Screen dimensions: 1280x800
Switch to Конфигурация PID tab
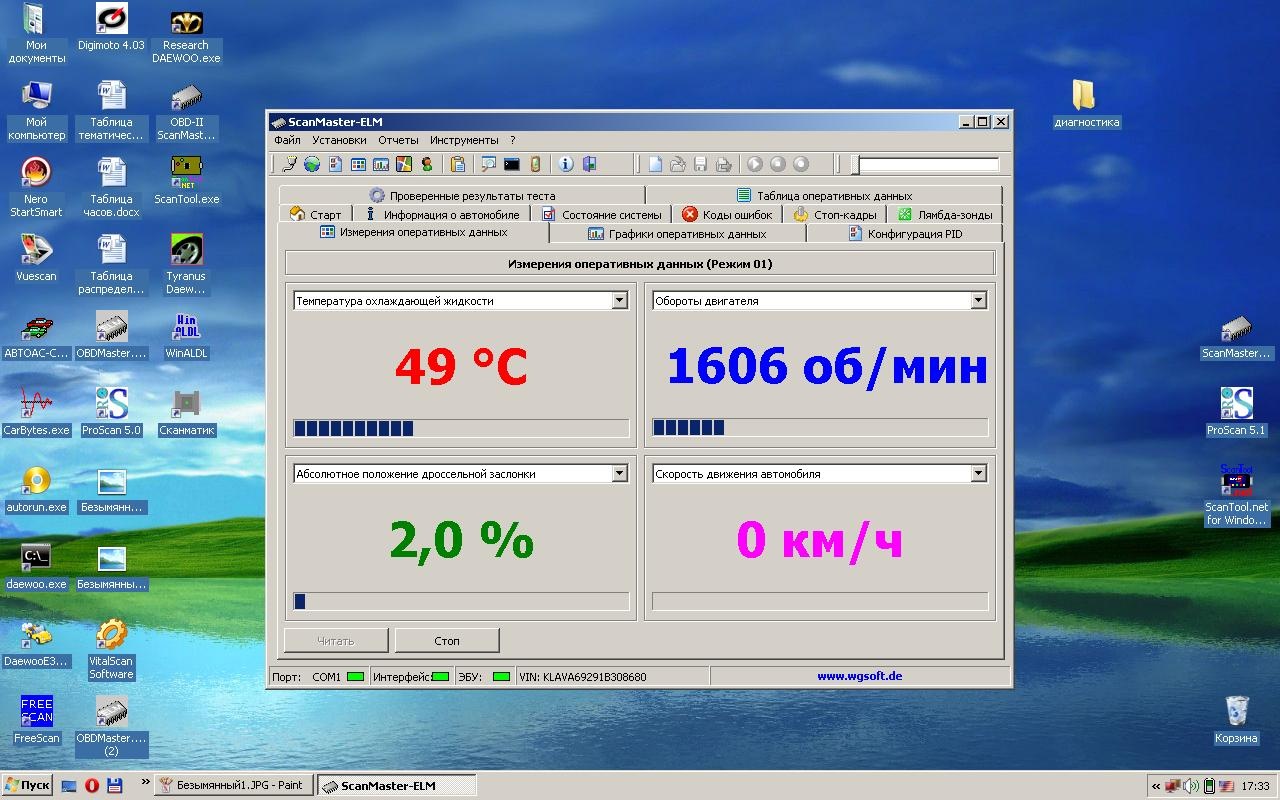904,234
